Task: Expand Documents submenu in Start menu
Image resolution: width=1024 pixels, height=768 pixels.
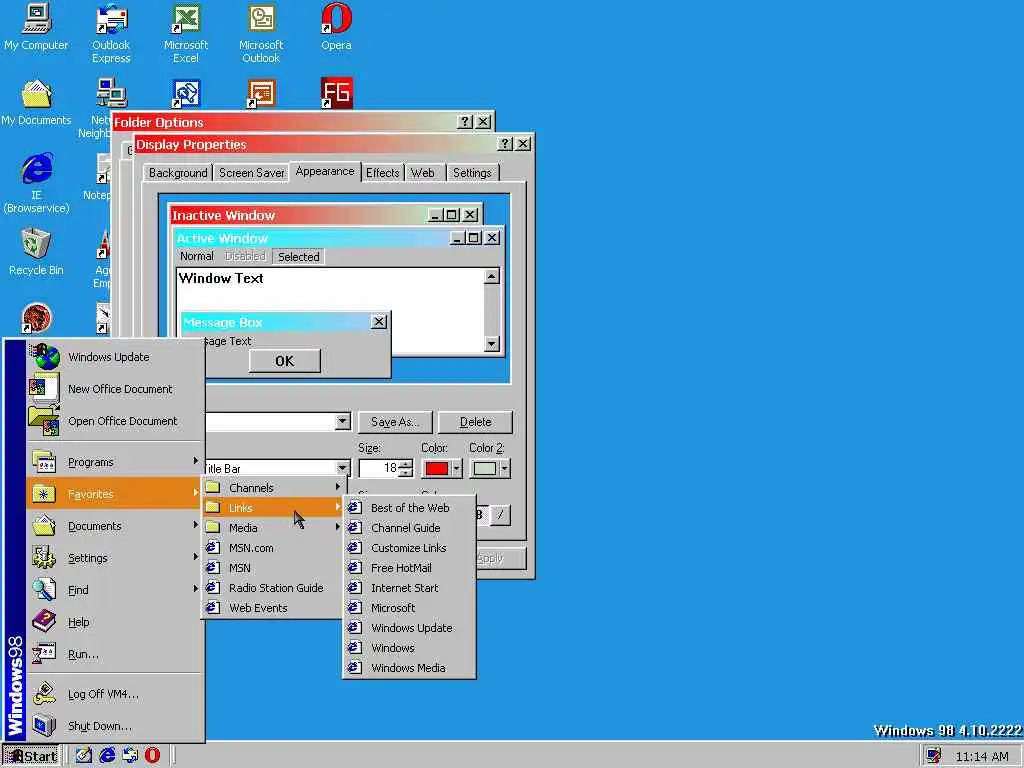Action: tap(115, 526)
